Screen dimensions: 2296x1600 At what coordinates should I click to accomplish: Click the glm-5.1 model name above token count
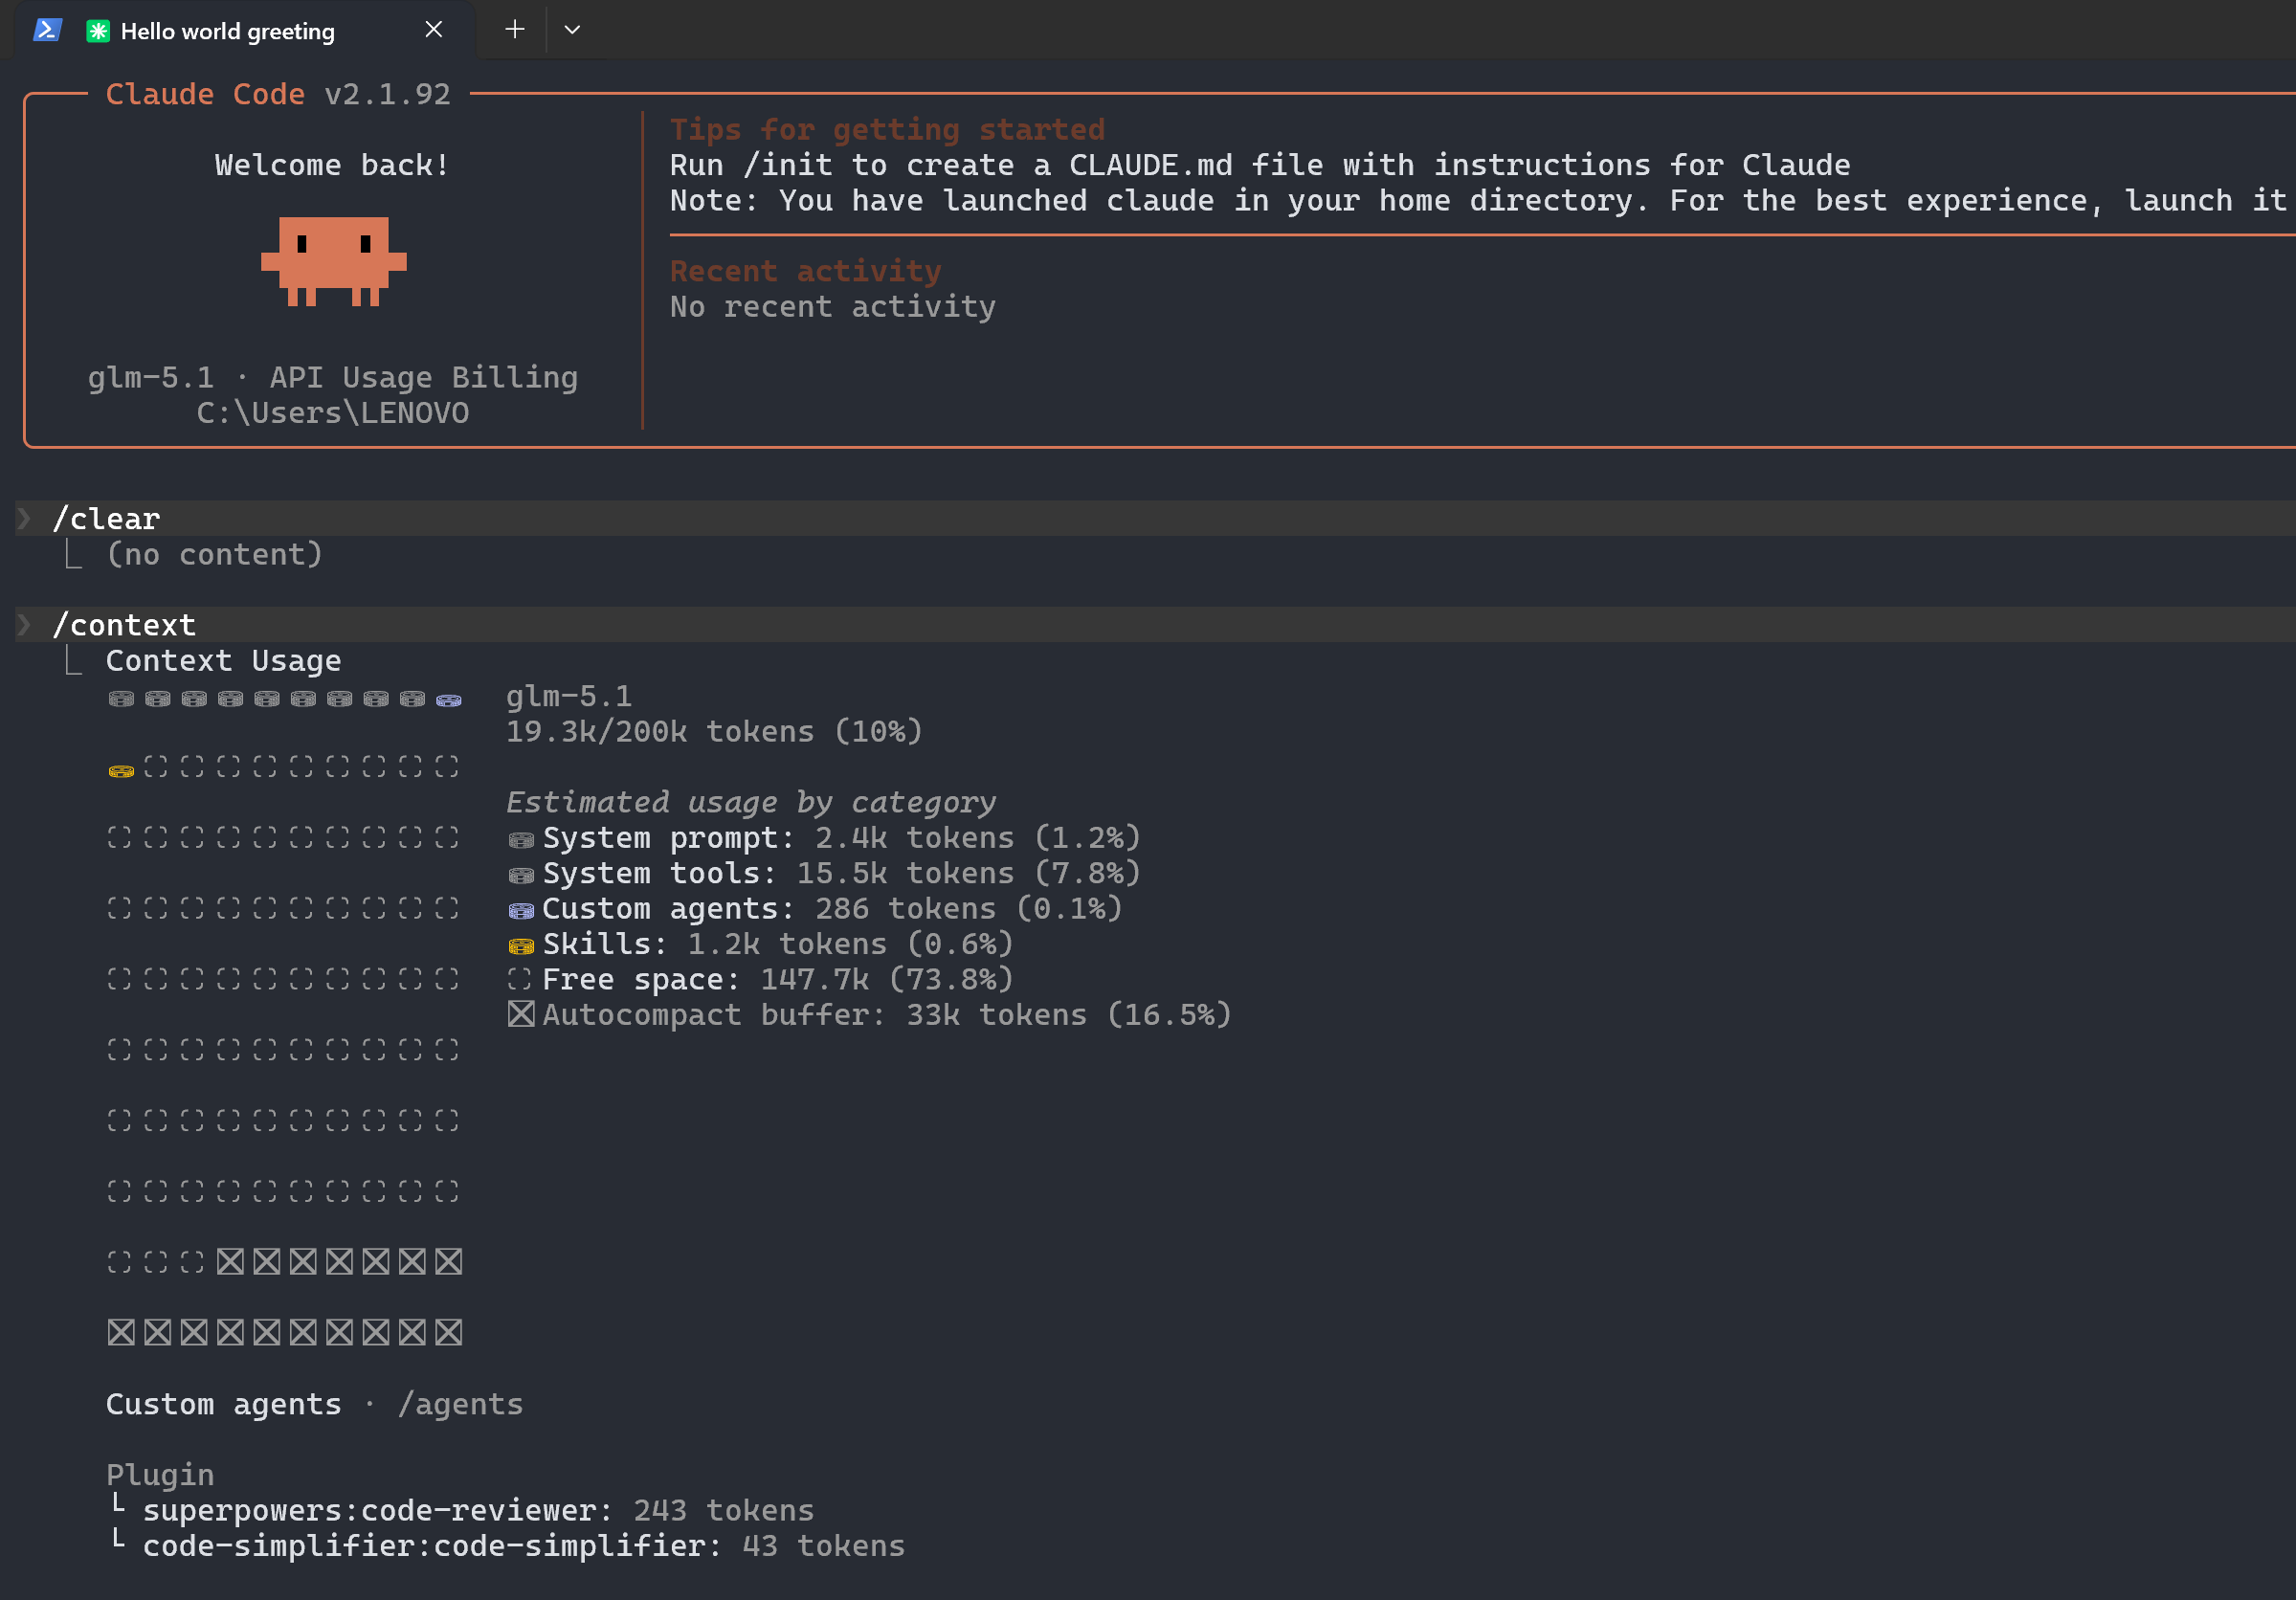click(569, 696)
